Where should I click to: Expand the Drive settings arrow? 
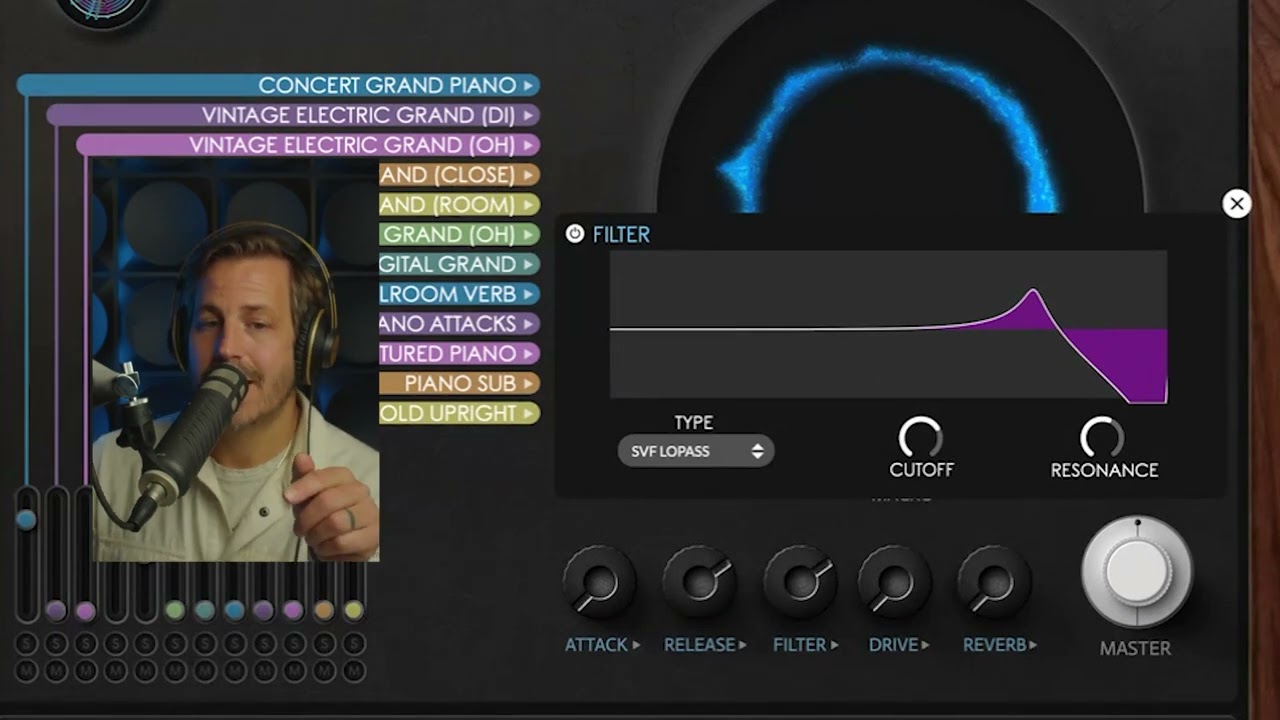[x=925, y=645]
